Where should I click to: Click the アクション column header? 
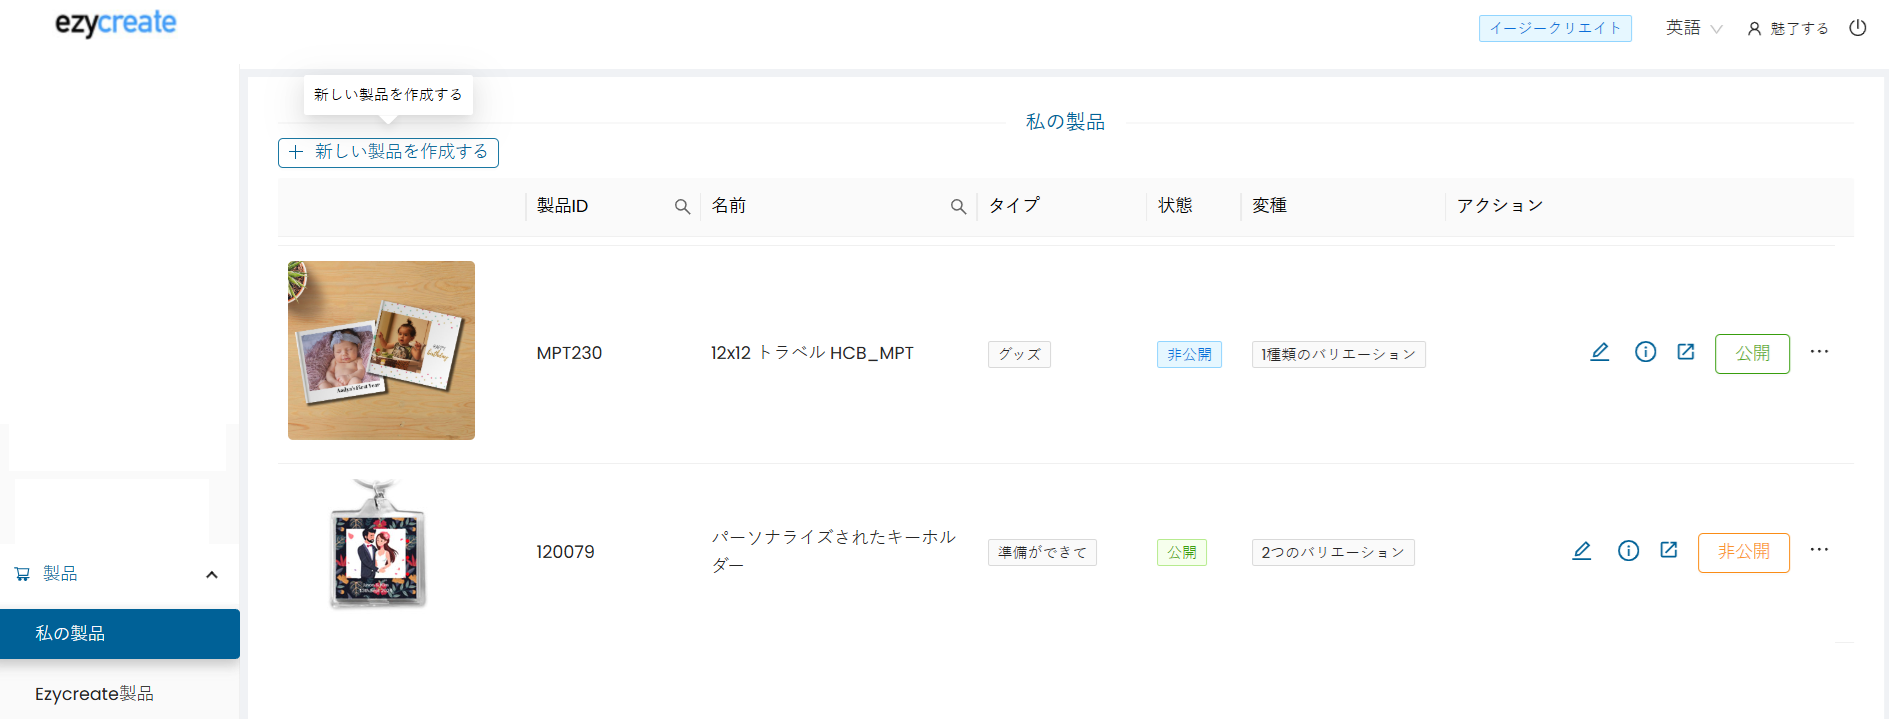click(1499, 205)
